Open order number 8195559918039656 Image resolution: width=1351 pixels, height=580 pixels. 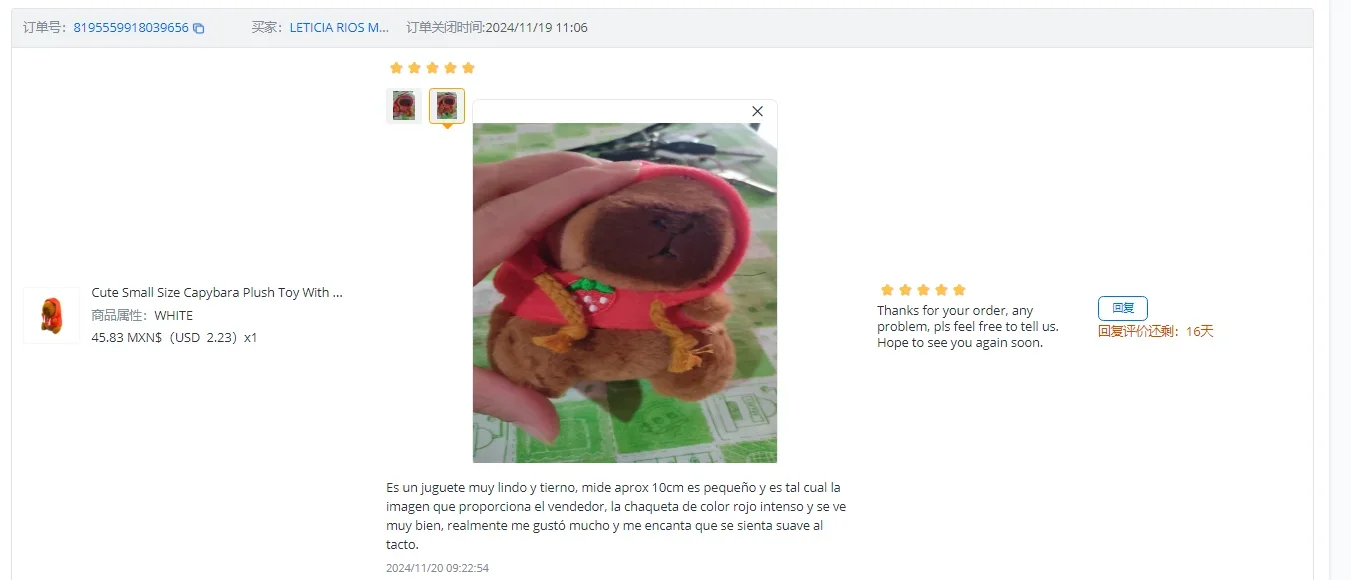pyautogui.click(x=131, y=28)
